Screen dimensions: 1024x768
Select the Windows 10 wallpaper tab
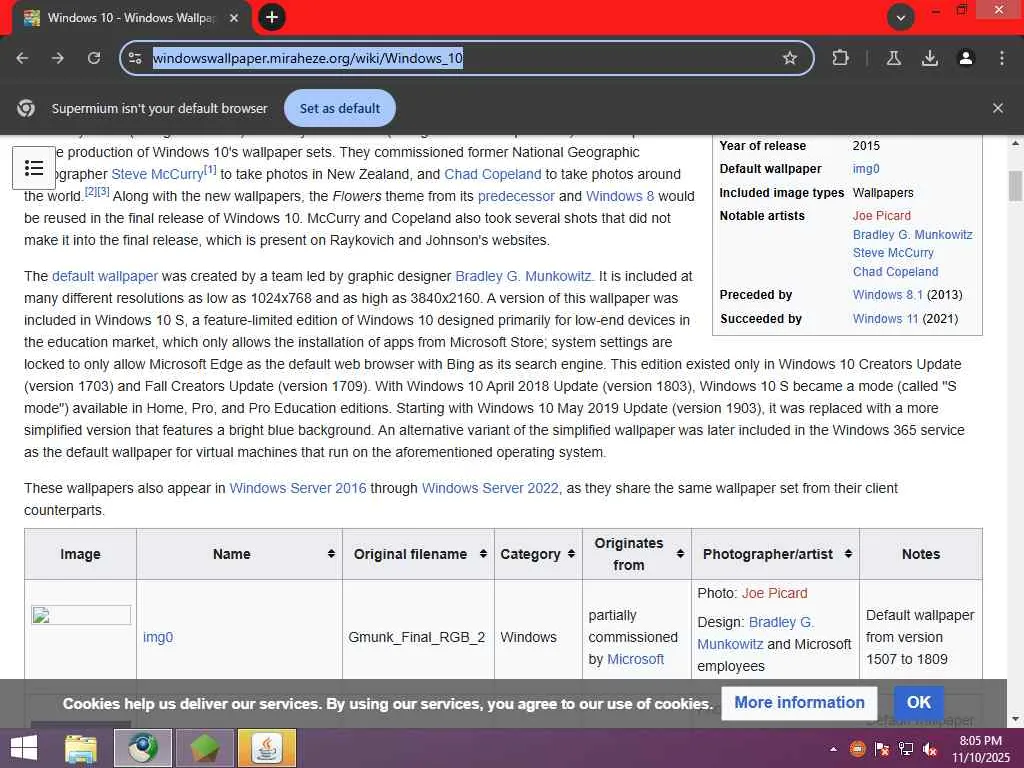[131, 18]
